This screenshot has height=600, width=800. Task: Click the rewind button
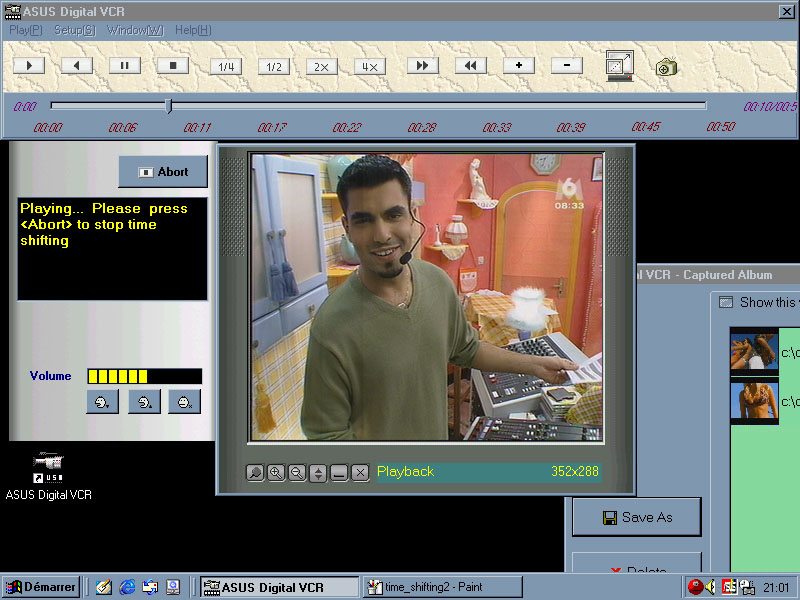(x=470, y=66)
